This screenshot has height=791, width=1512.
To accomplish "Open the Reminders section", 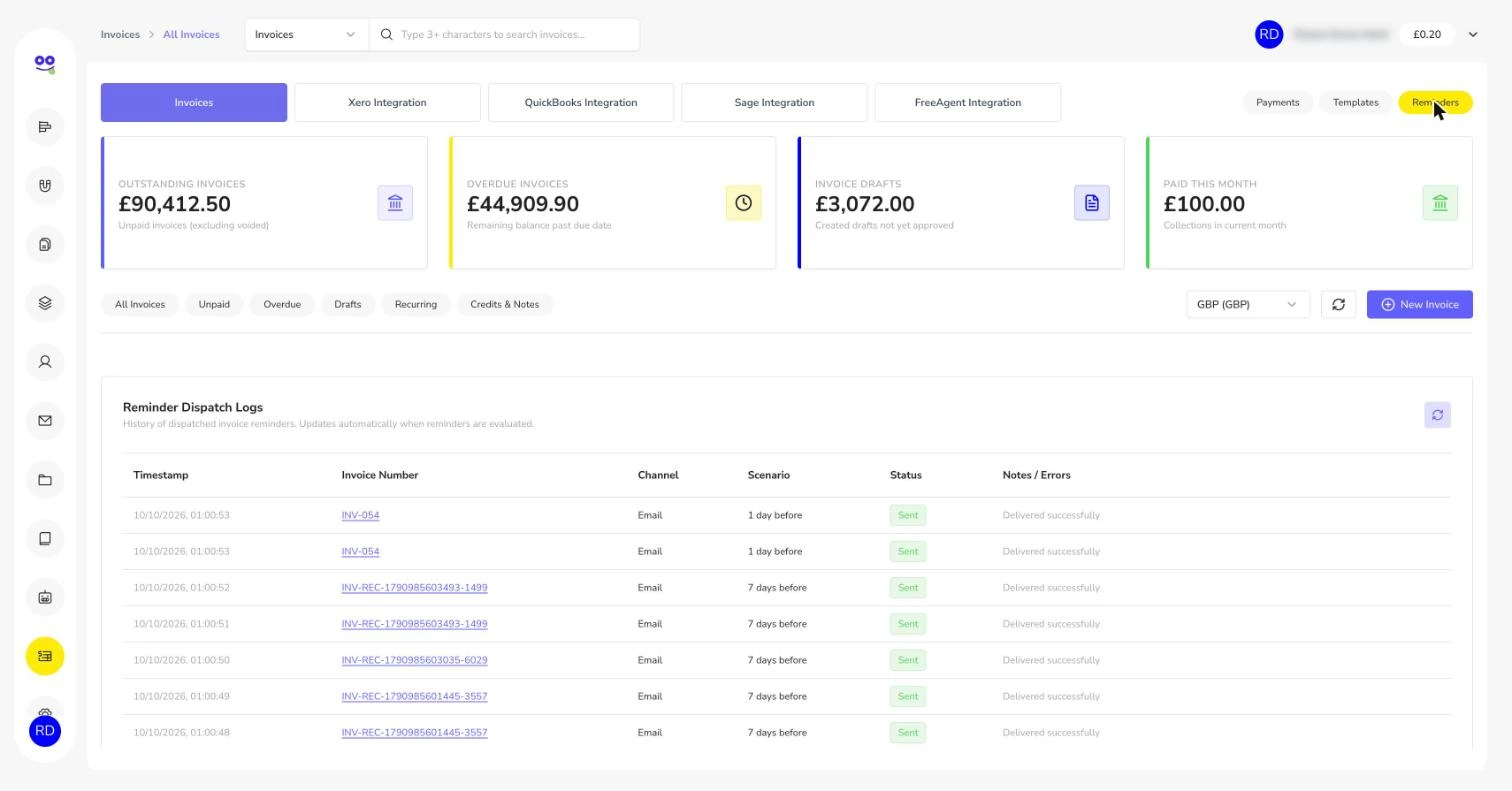I will pos(1435,102).
